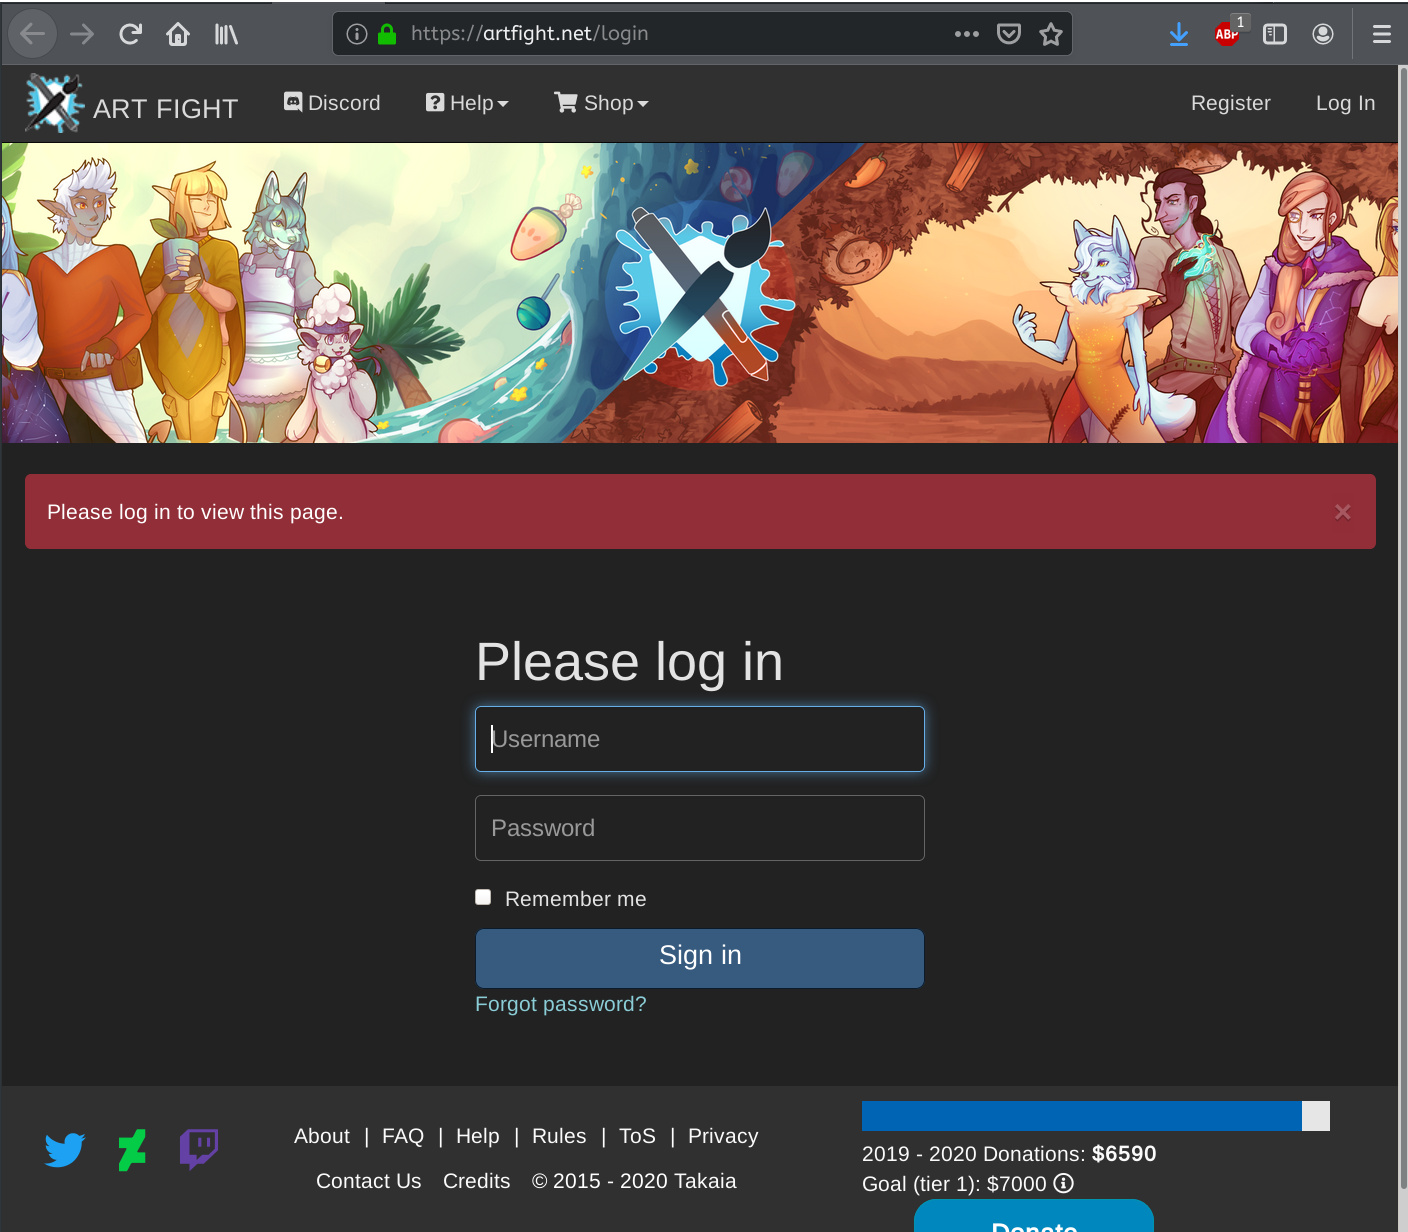Expand the Shop dropdown menu

coord(602,103)
